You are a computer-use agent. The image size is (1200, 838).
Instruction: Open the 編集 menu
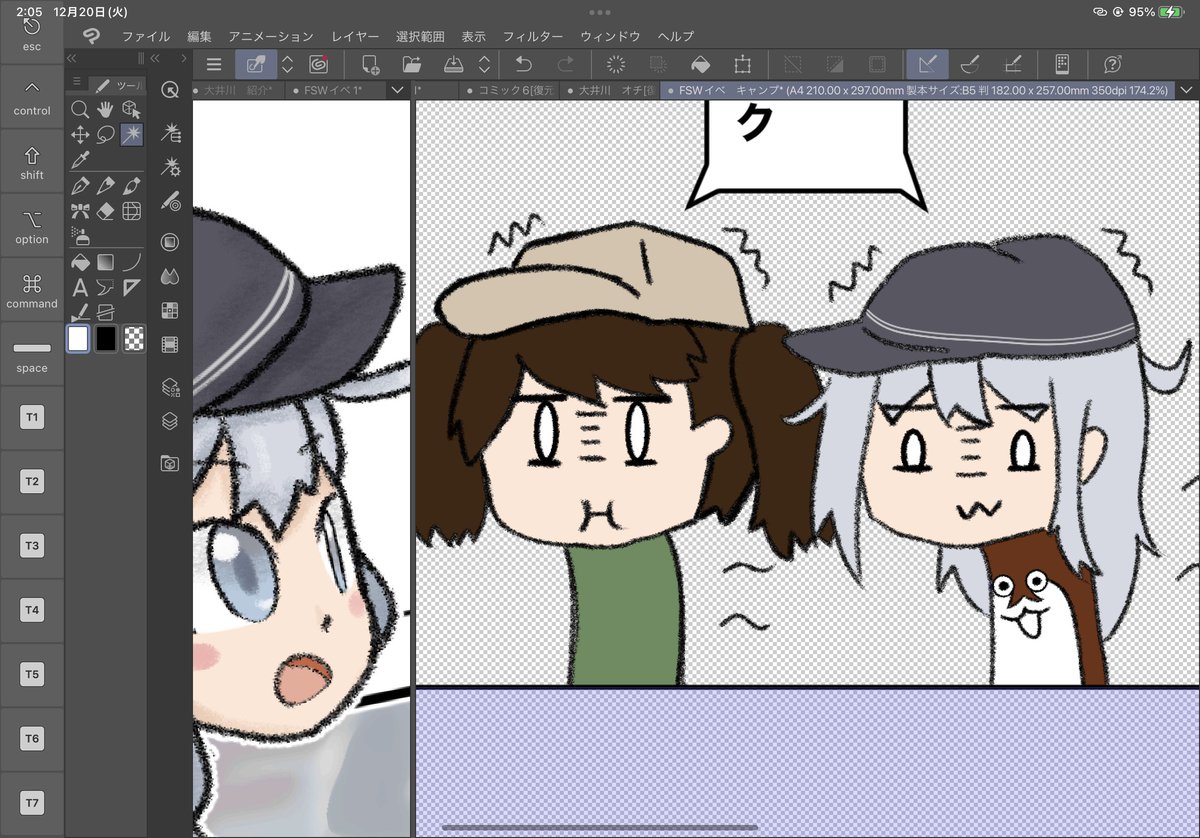199,36
